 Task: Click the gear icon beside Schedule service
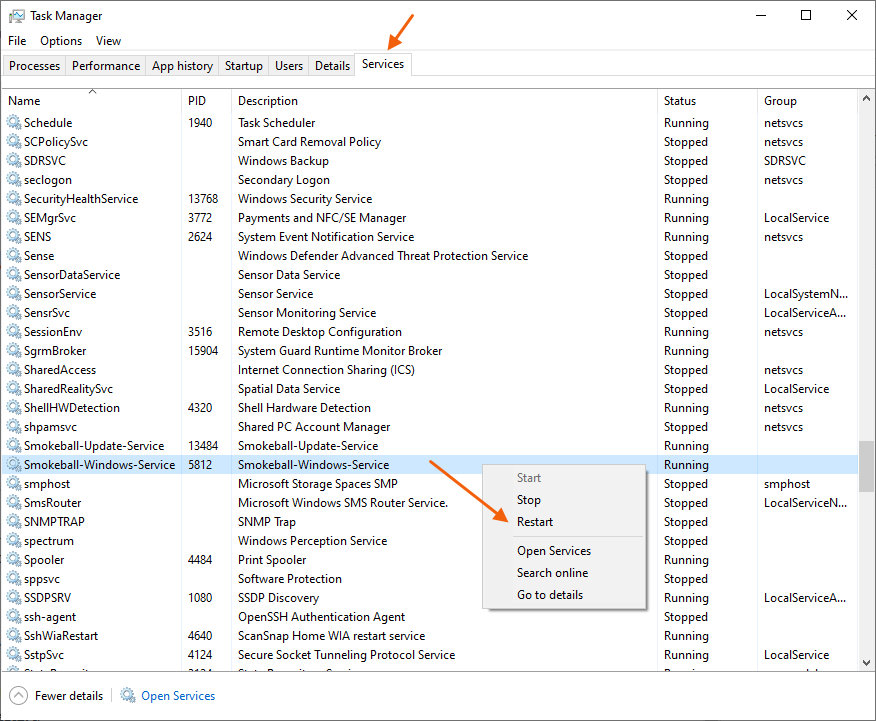point(14,123)
